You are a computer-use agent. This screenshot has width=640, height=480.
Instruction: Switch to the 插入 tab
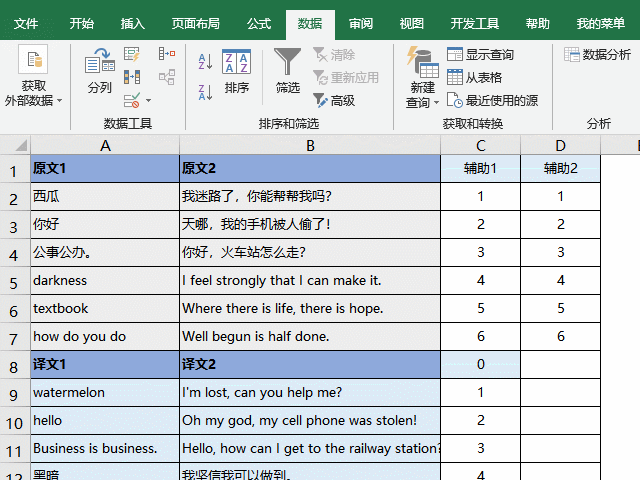133,24
